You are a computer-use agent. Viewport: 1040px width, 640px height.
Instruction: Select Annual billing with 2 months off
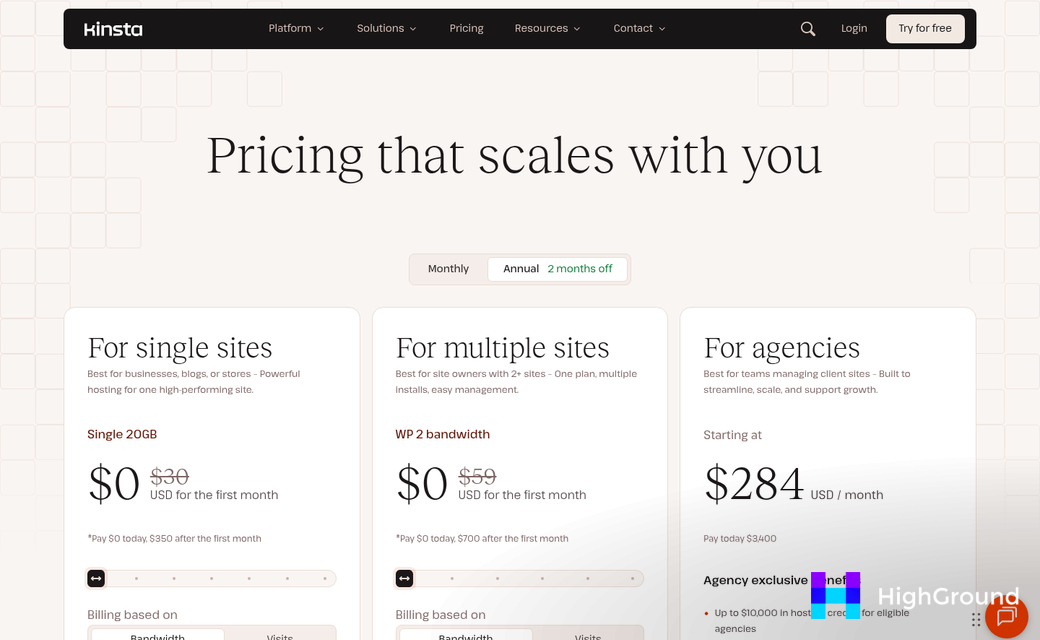pyautogui.click(x=557, y=268)
